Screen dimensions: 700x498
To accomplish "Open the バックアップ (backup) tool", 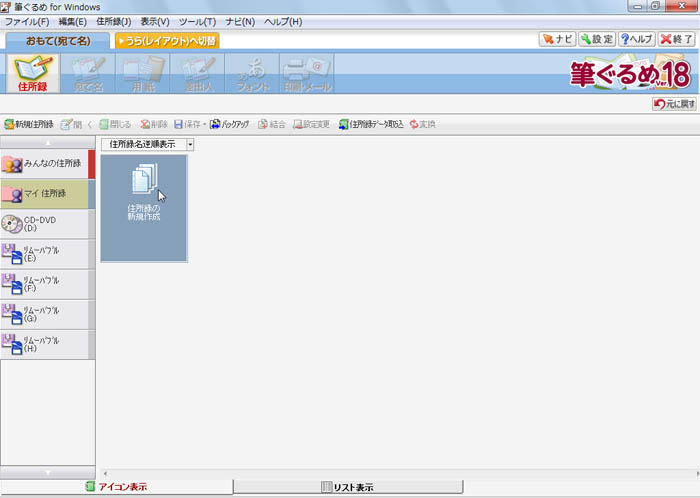I will (229, 124).
